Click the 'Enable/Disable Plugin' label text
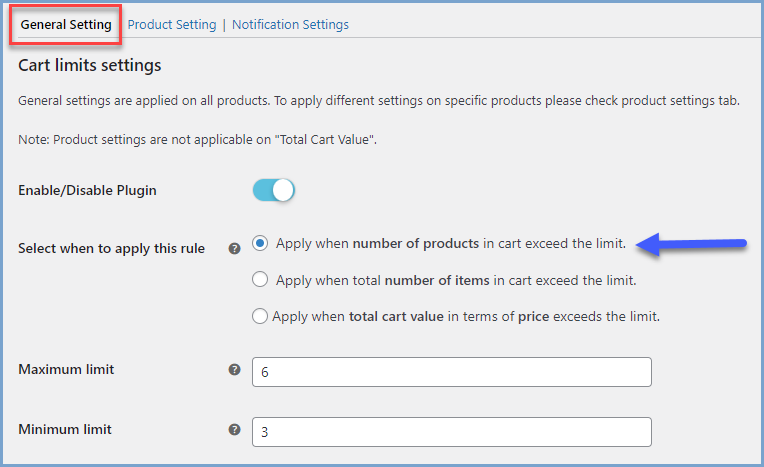 tap(87, 190)
